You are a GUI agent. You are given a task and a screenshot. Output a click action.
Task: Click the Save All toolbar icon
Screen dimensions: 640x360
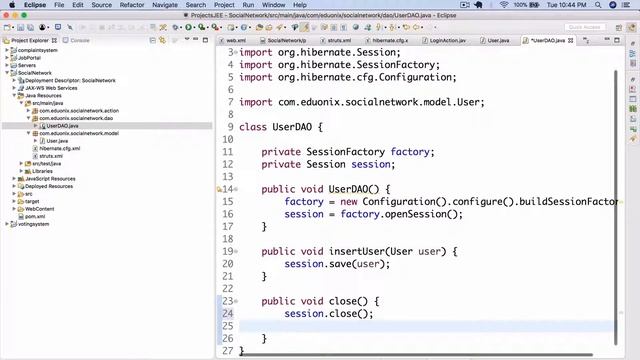pos(30,27)
